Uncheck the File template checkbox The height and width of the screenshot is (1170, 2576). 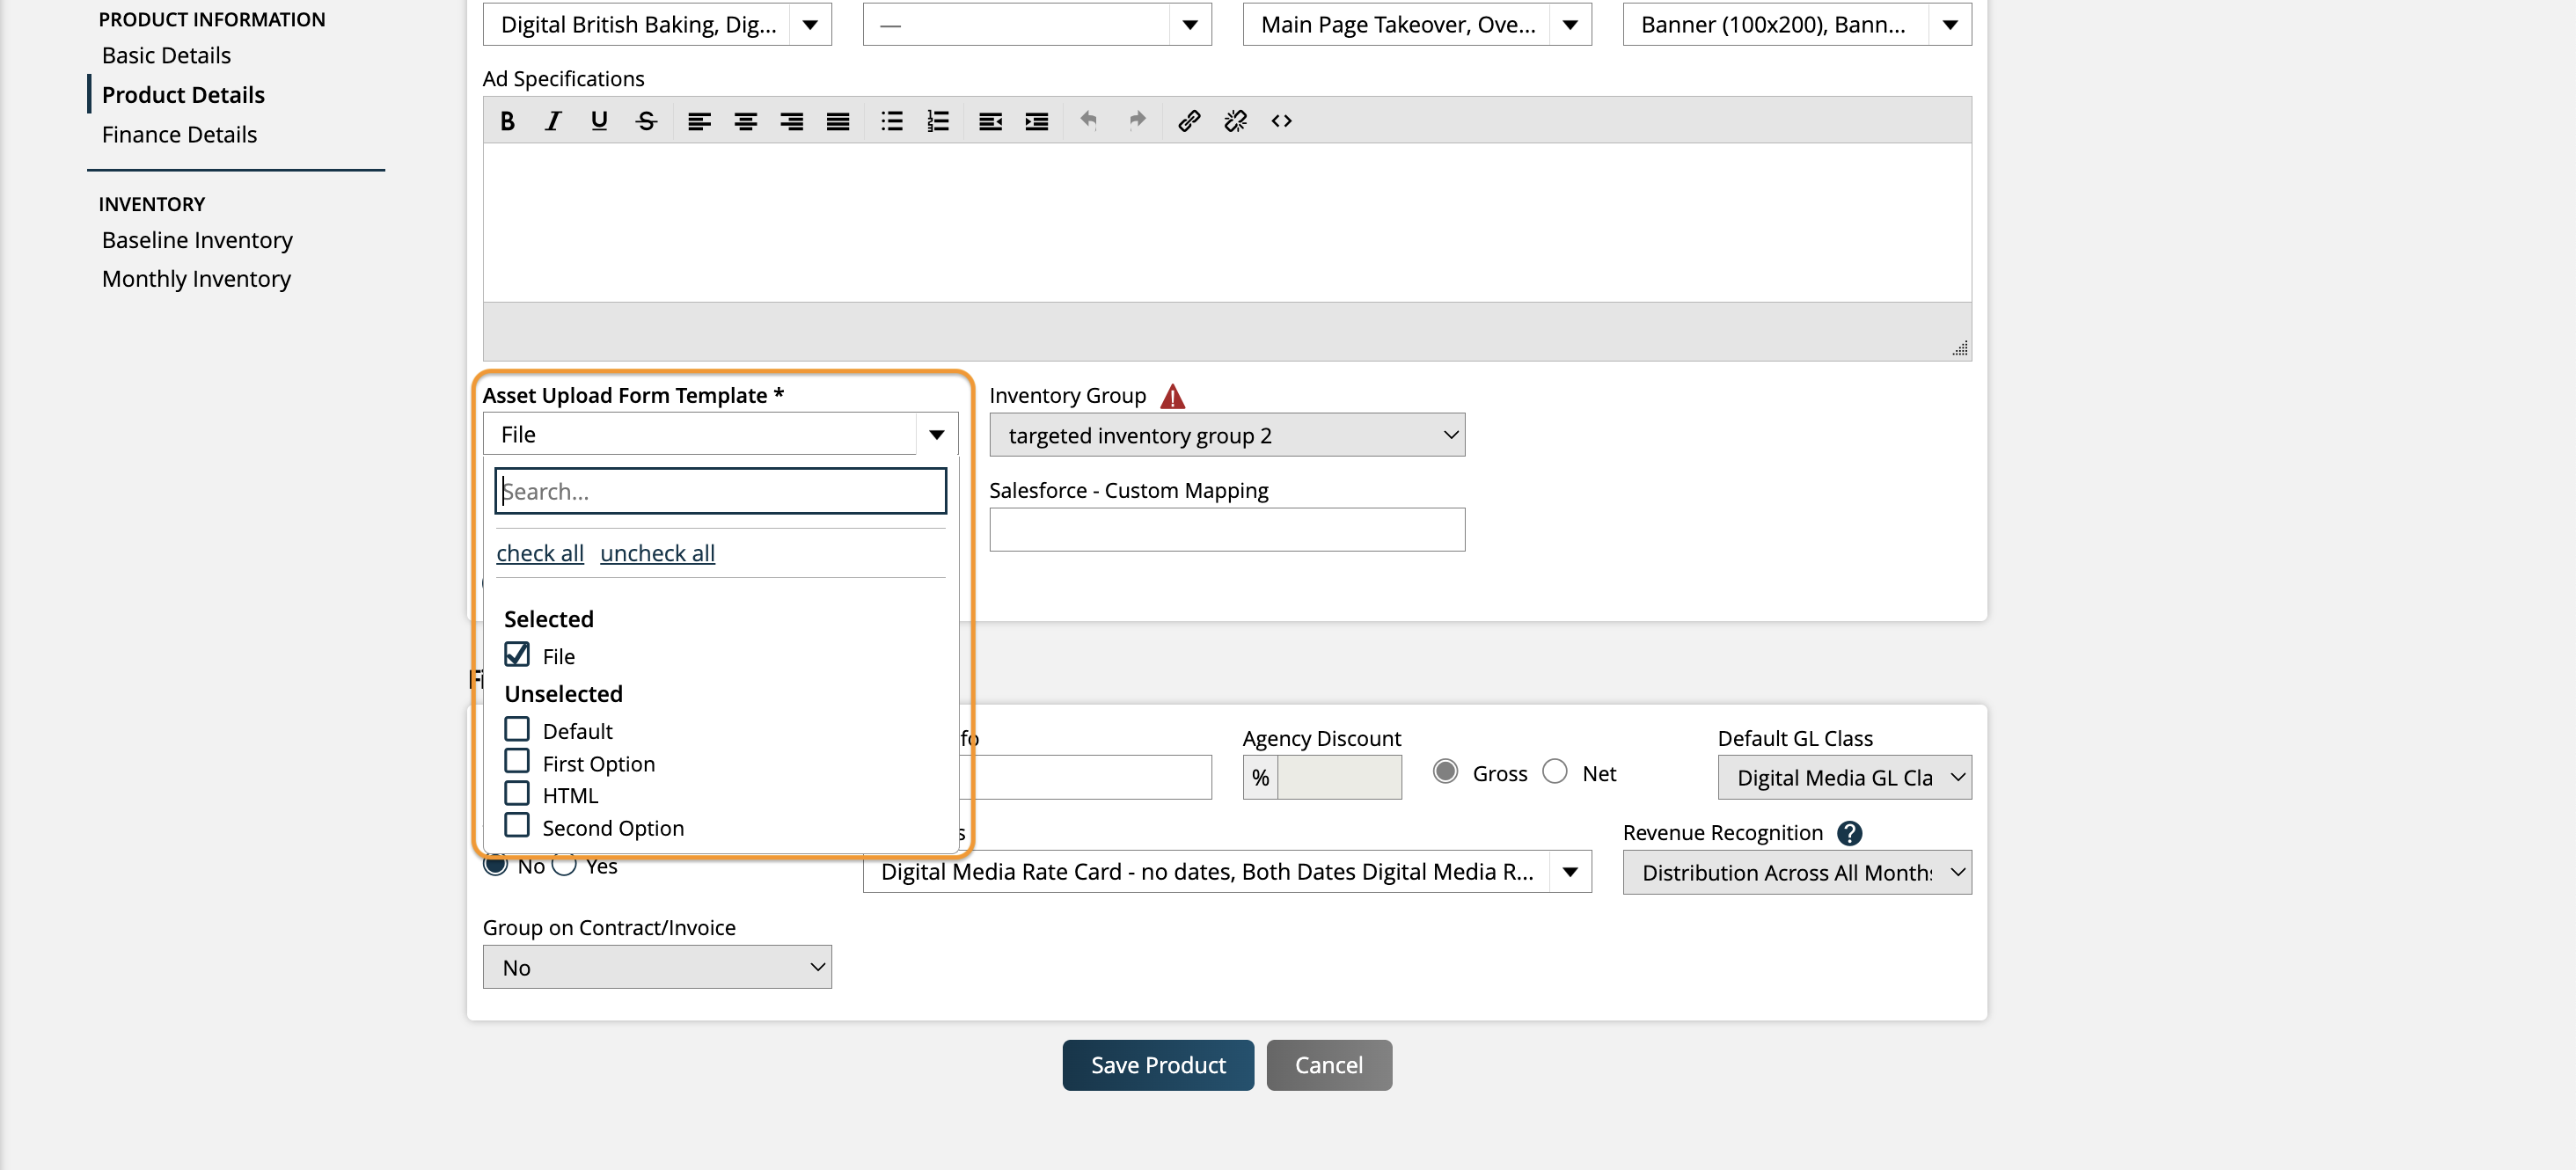517,655
